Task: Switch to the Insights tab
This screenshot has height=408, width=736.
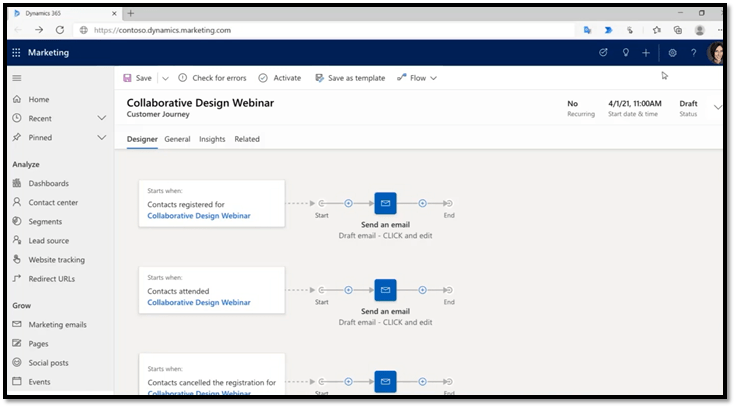Action: (212, 139)
